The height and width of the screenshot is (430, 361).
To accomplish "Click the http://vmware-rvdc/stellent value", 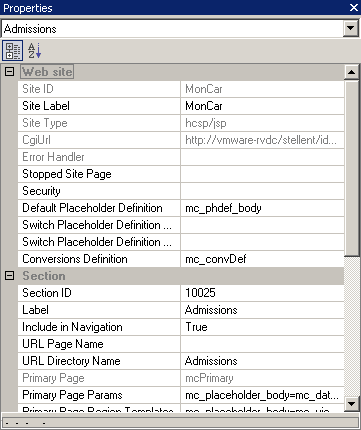I will pos(261,140).
